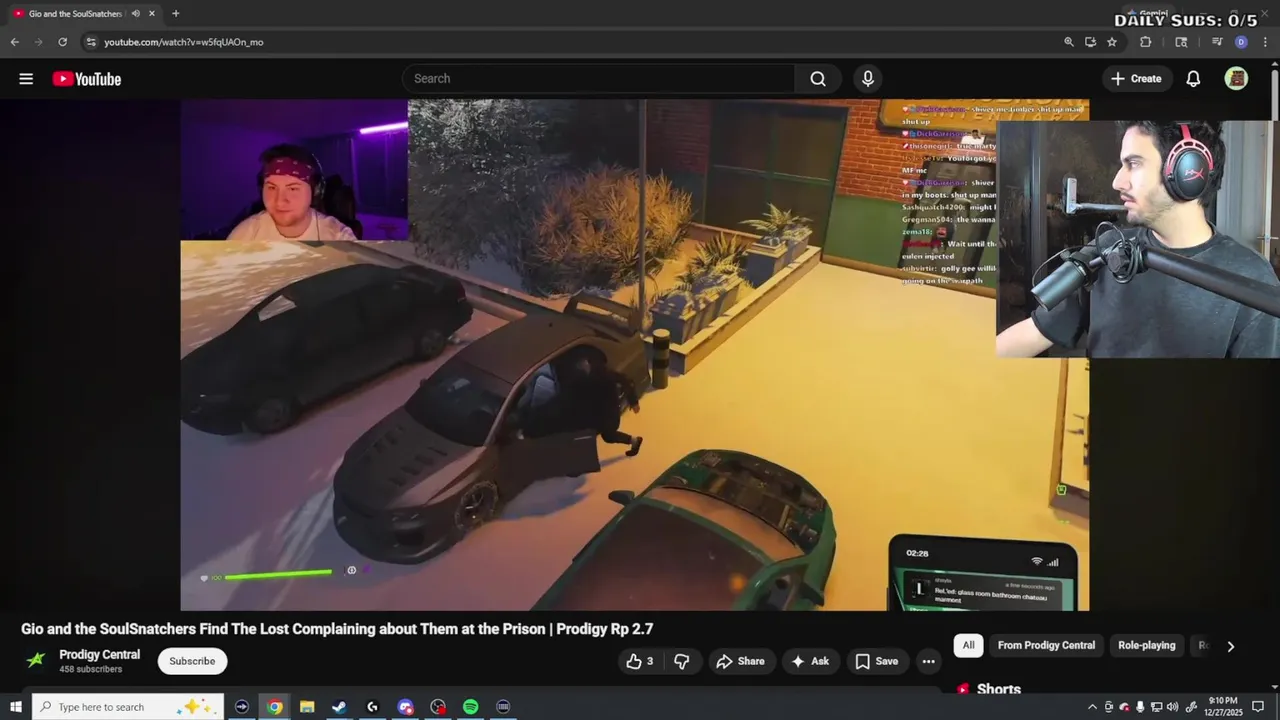Close the Gio and the SoulSnatchers tab
This screenshot has height=720, width=1280.
point(151,13)
